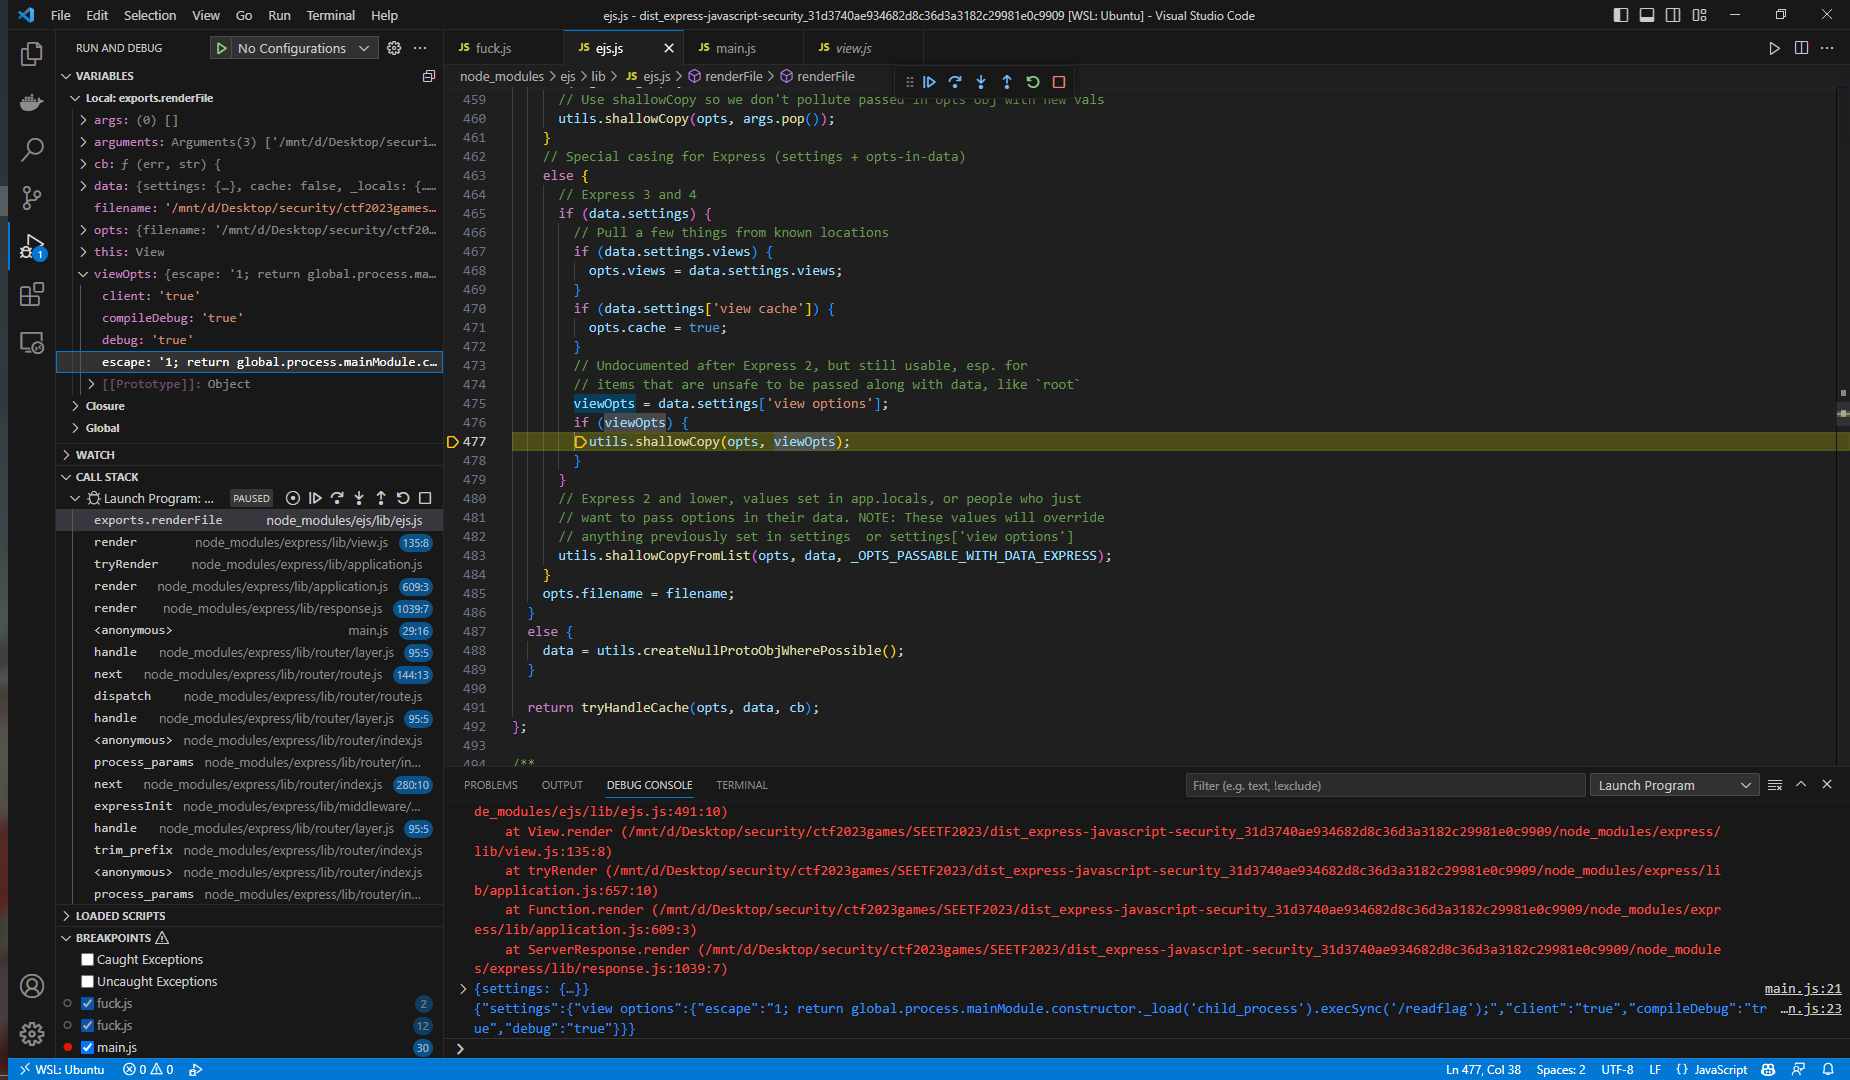Close the bottom panel
The height and width of the screenshot is (1080, 1850).
tap(1827, 785)
